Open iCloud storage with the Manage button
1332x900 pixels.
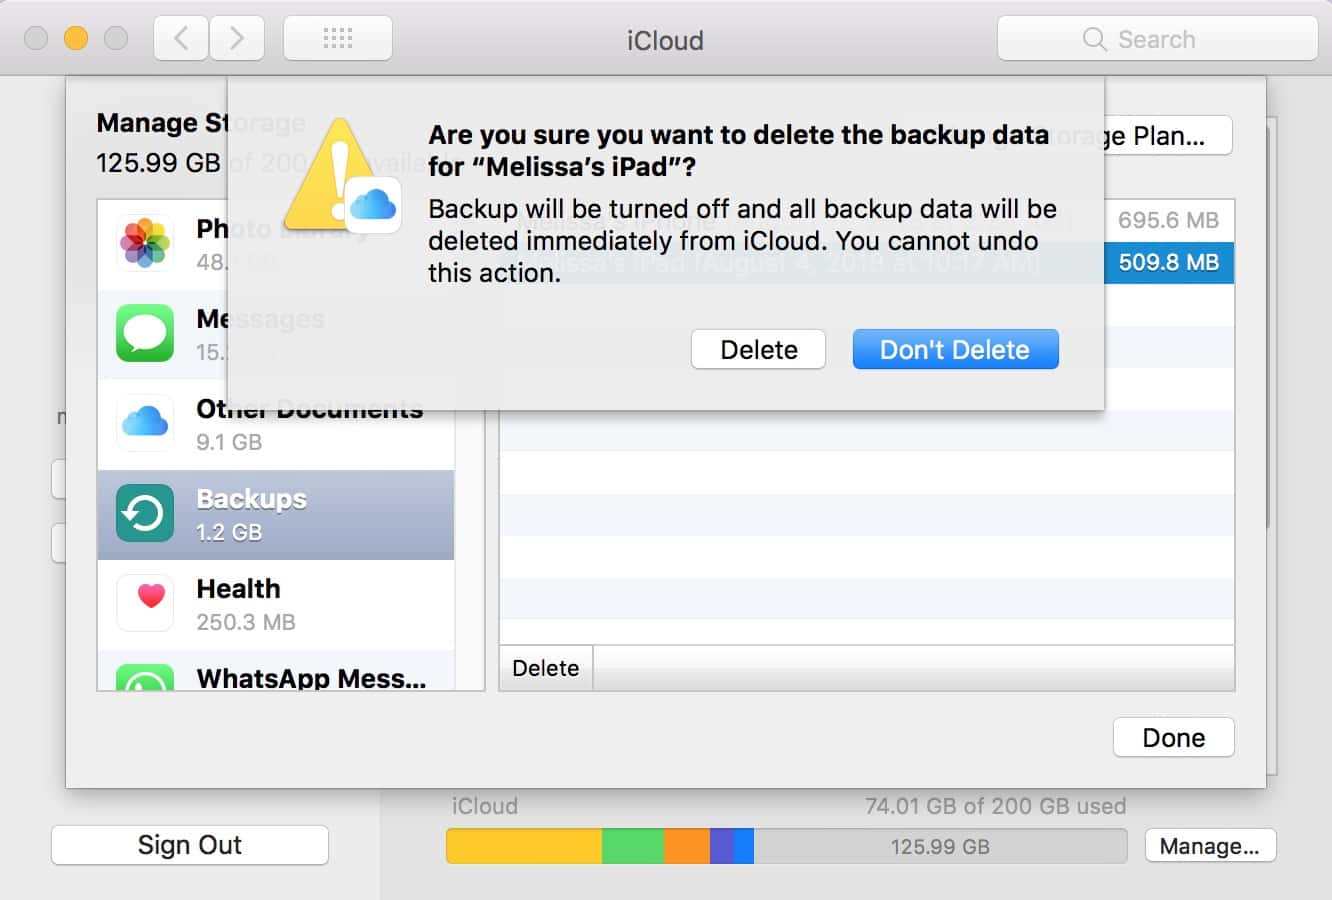1210,845
